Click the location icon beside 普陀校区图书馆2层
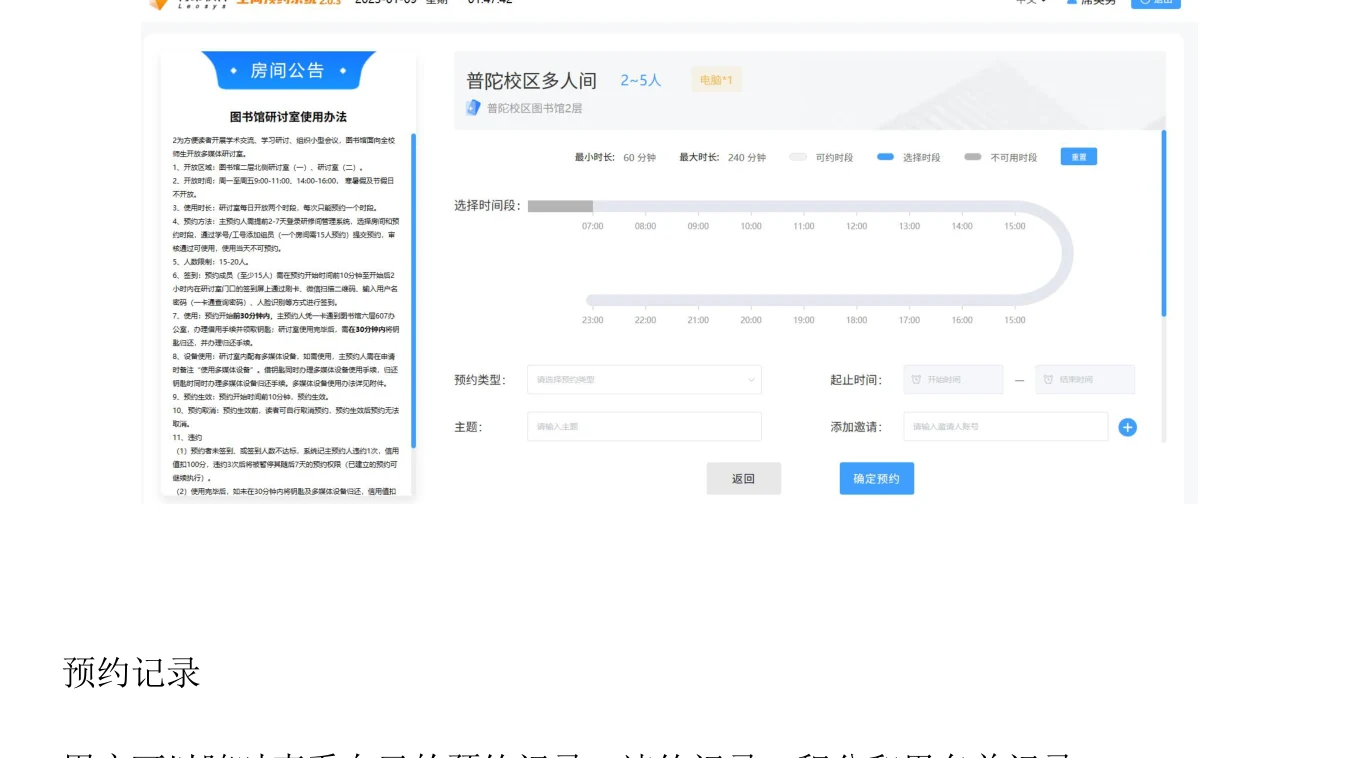The image size is (1370, 758). tap(474, 107)
